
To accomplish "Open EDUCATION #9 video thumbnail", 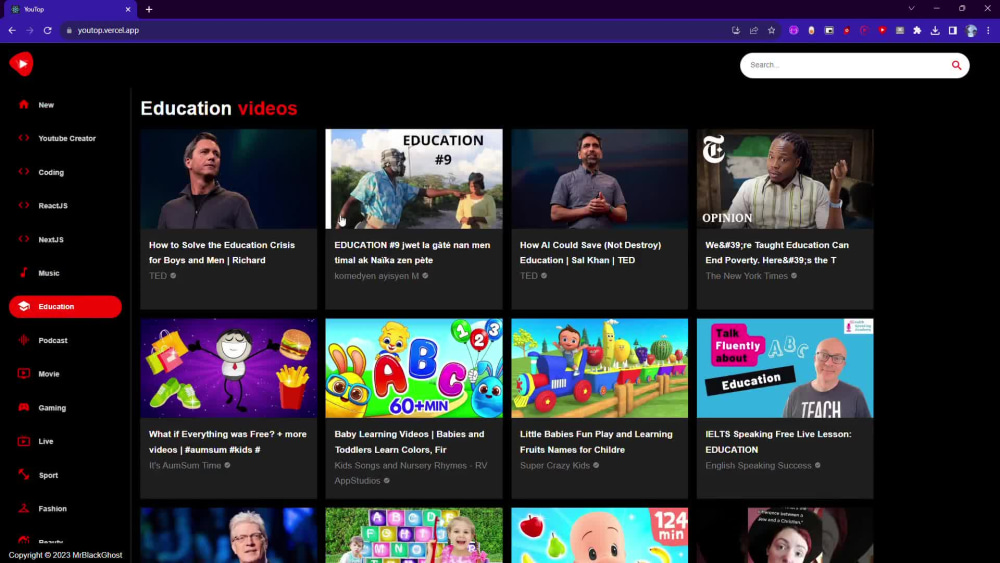I will point(414,179).
